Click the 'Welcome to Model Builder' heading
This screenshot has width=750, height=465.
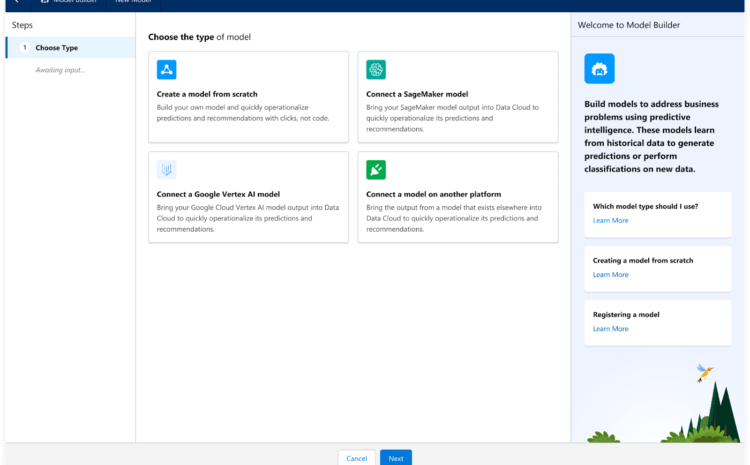pyautogui.click(x=629, y=25)
